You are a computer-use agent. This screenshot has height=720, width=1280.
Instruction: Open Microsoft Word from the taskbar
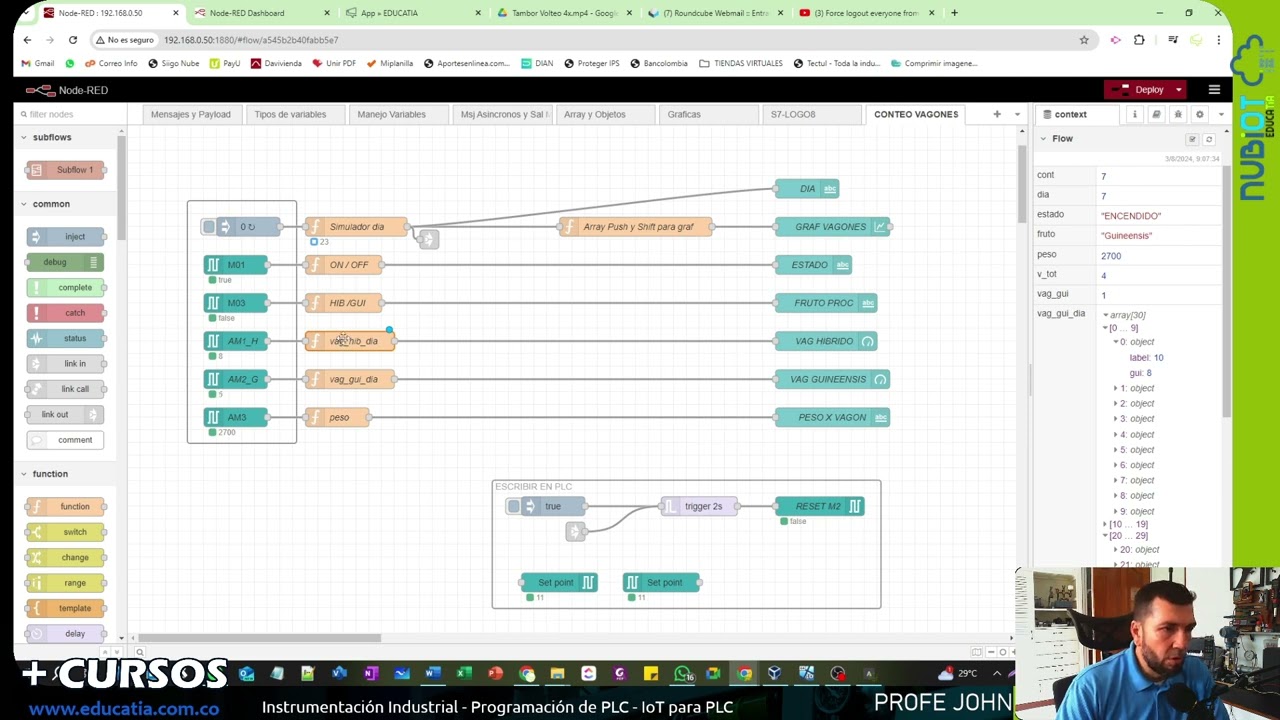point(432,673)
